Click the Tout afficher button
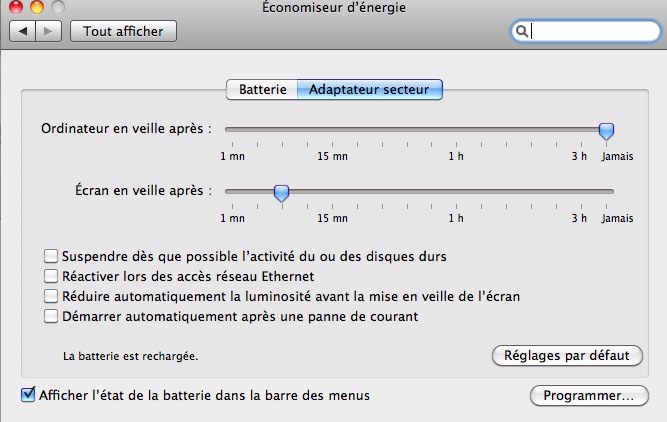This screenshot has width=667, height=422. click(123, 31)
